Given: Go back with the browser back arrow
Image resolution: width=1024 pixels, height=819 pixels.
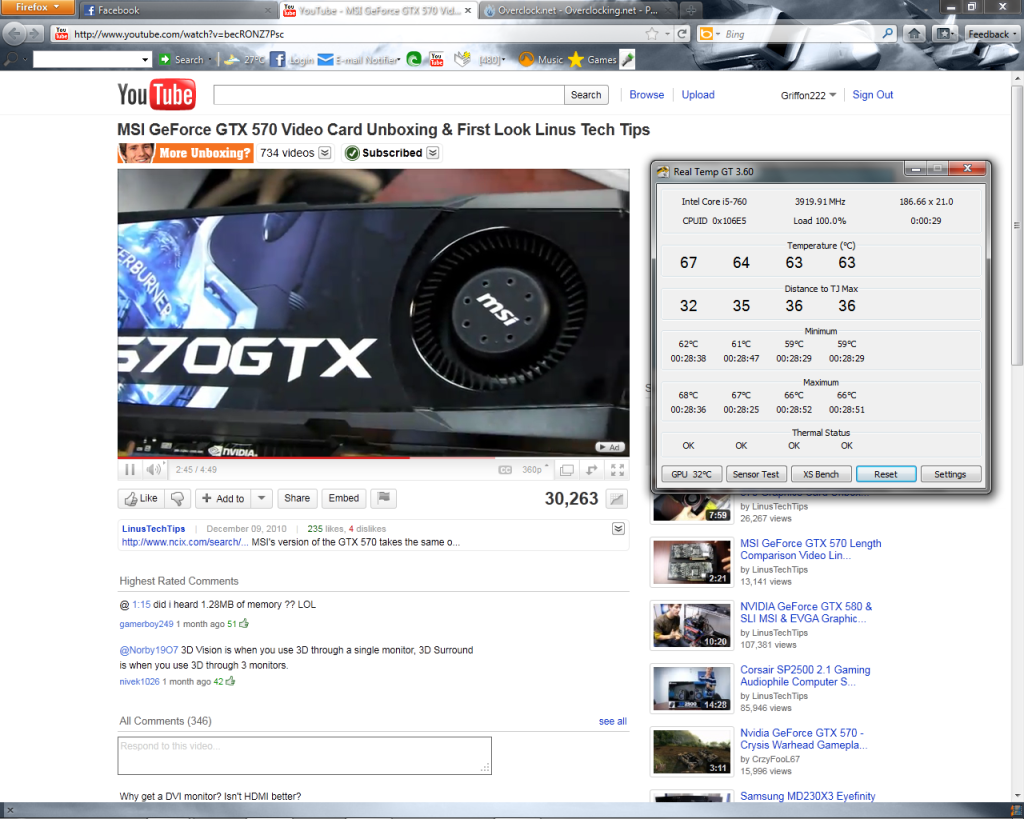Looking at the screenshot, I should click(16, 34).
